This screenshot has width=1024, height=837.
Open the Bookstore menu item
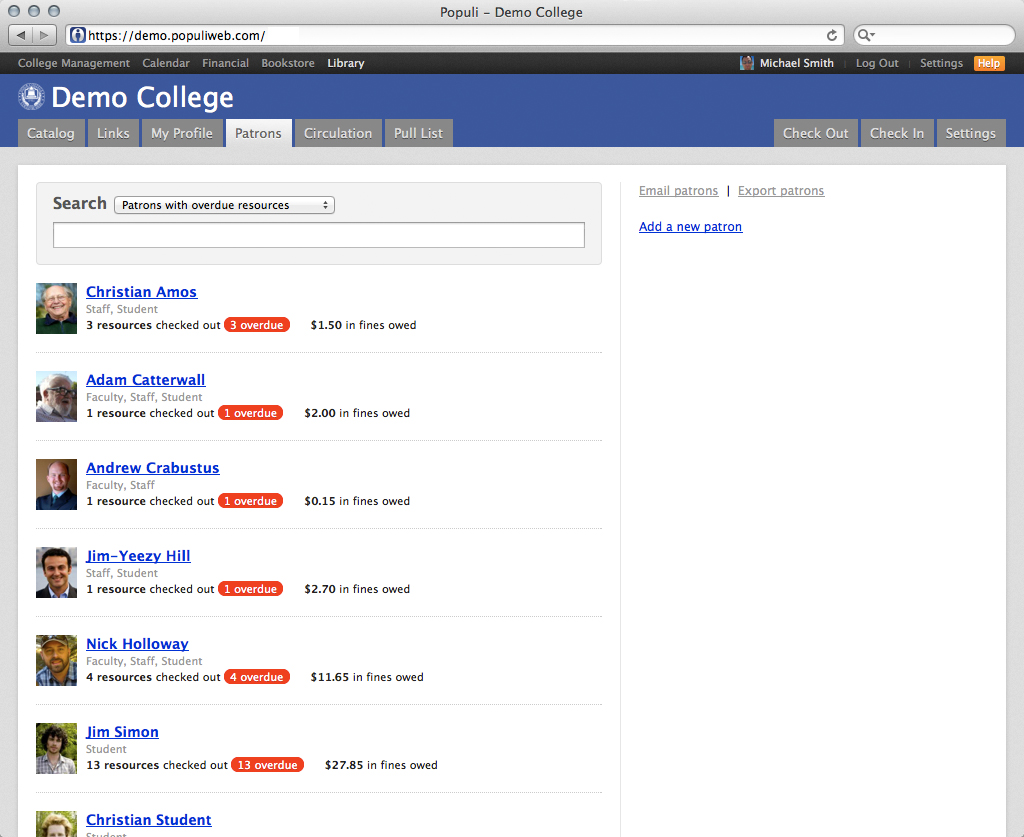coord(288,63)
